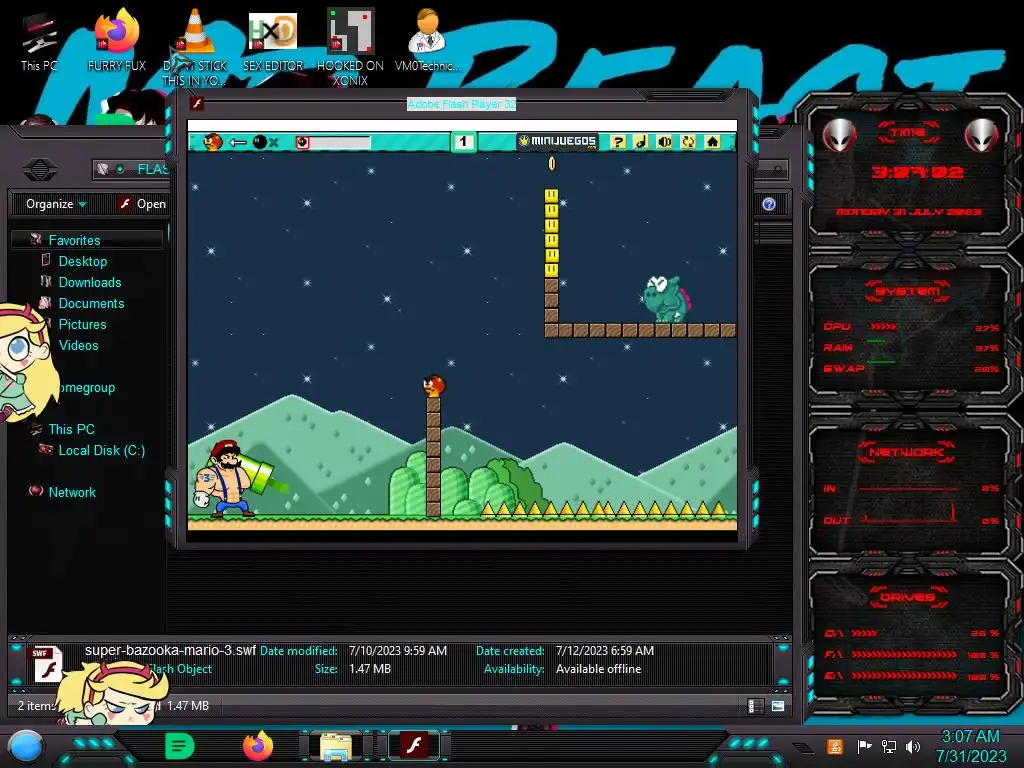
Task: Switch to Flash Player on taskbar
Action: [x=414, y=745]
